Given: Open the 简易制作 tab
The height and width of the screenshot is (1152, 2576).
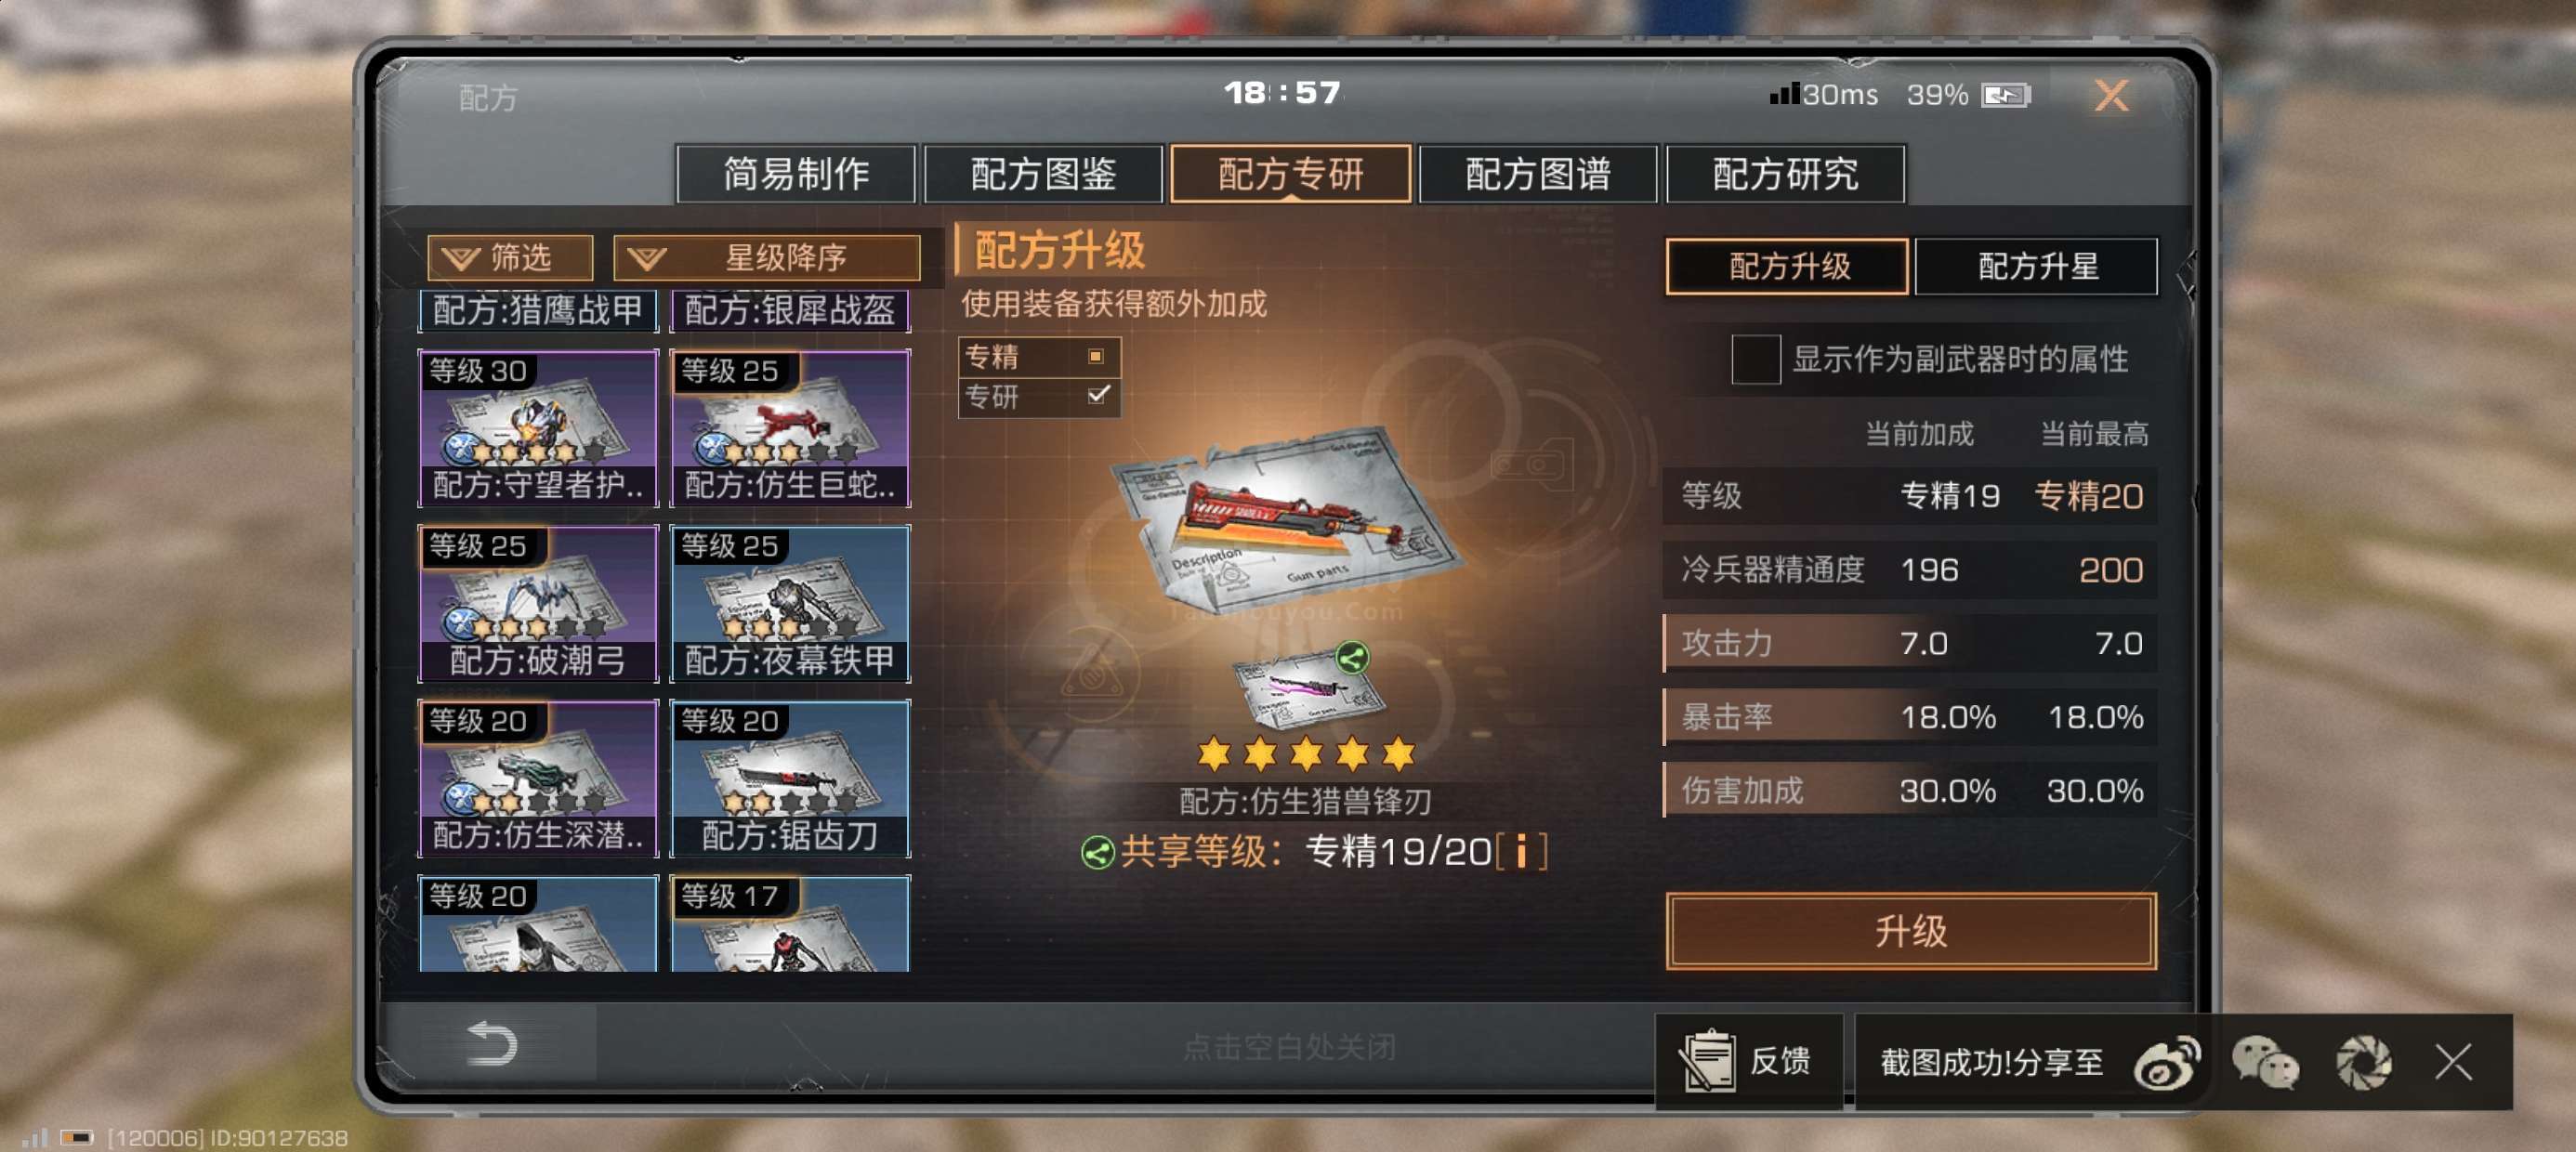Looking at the screenshot, I should [x=796, y=174].
